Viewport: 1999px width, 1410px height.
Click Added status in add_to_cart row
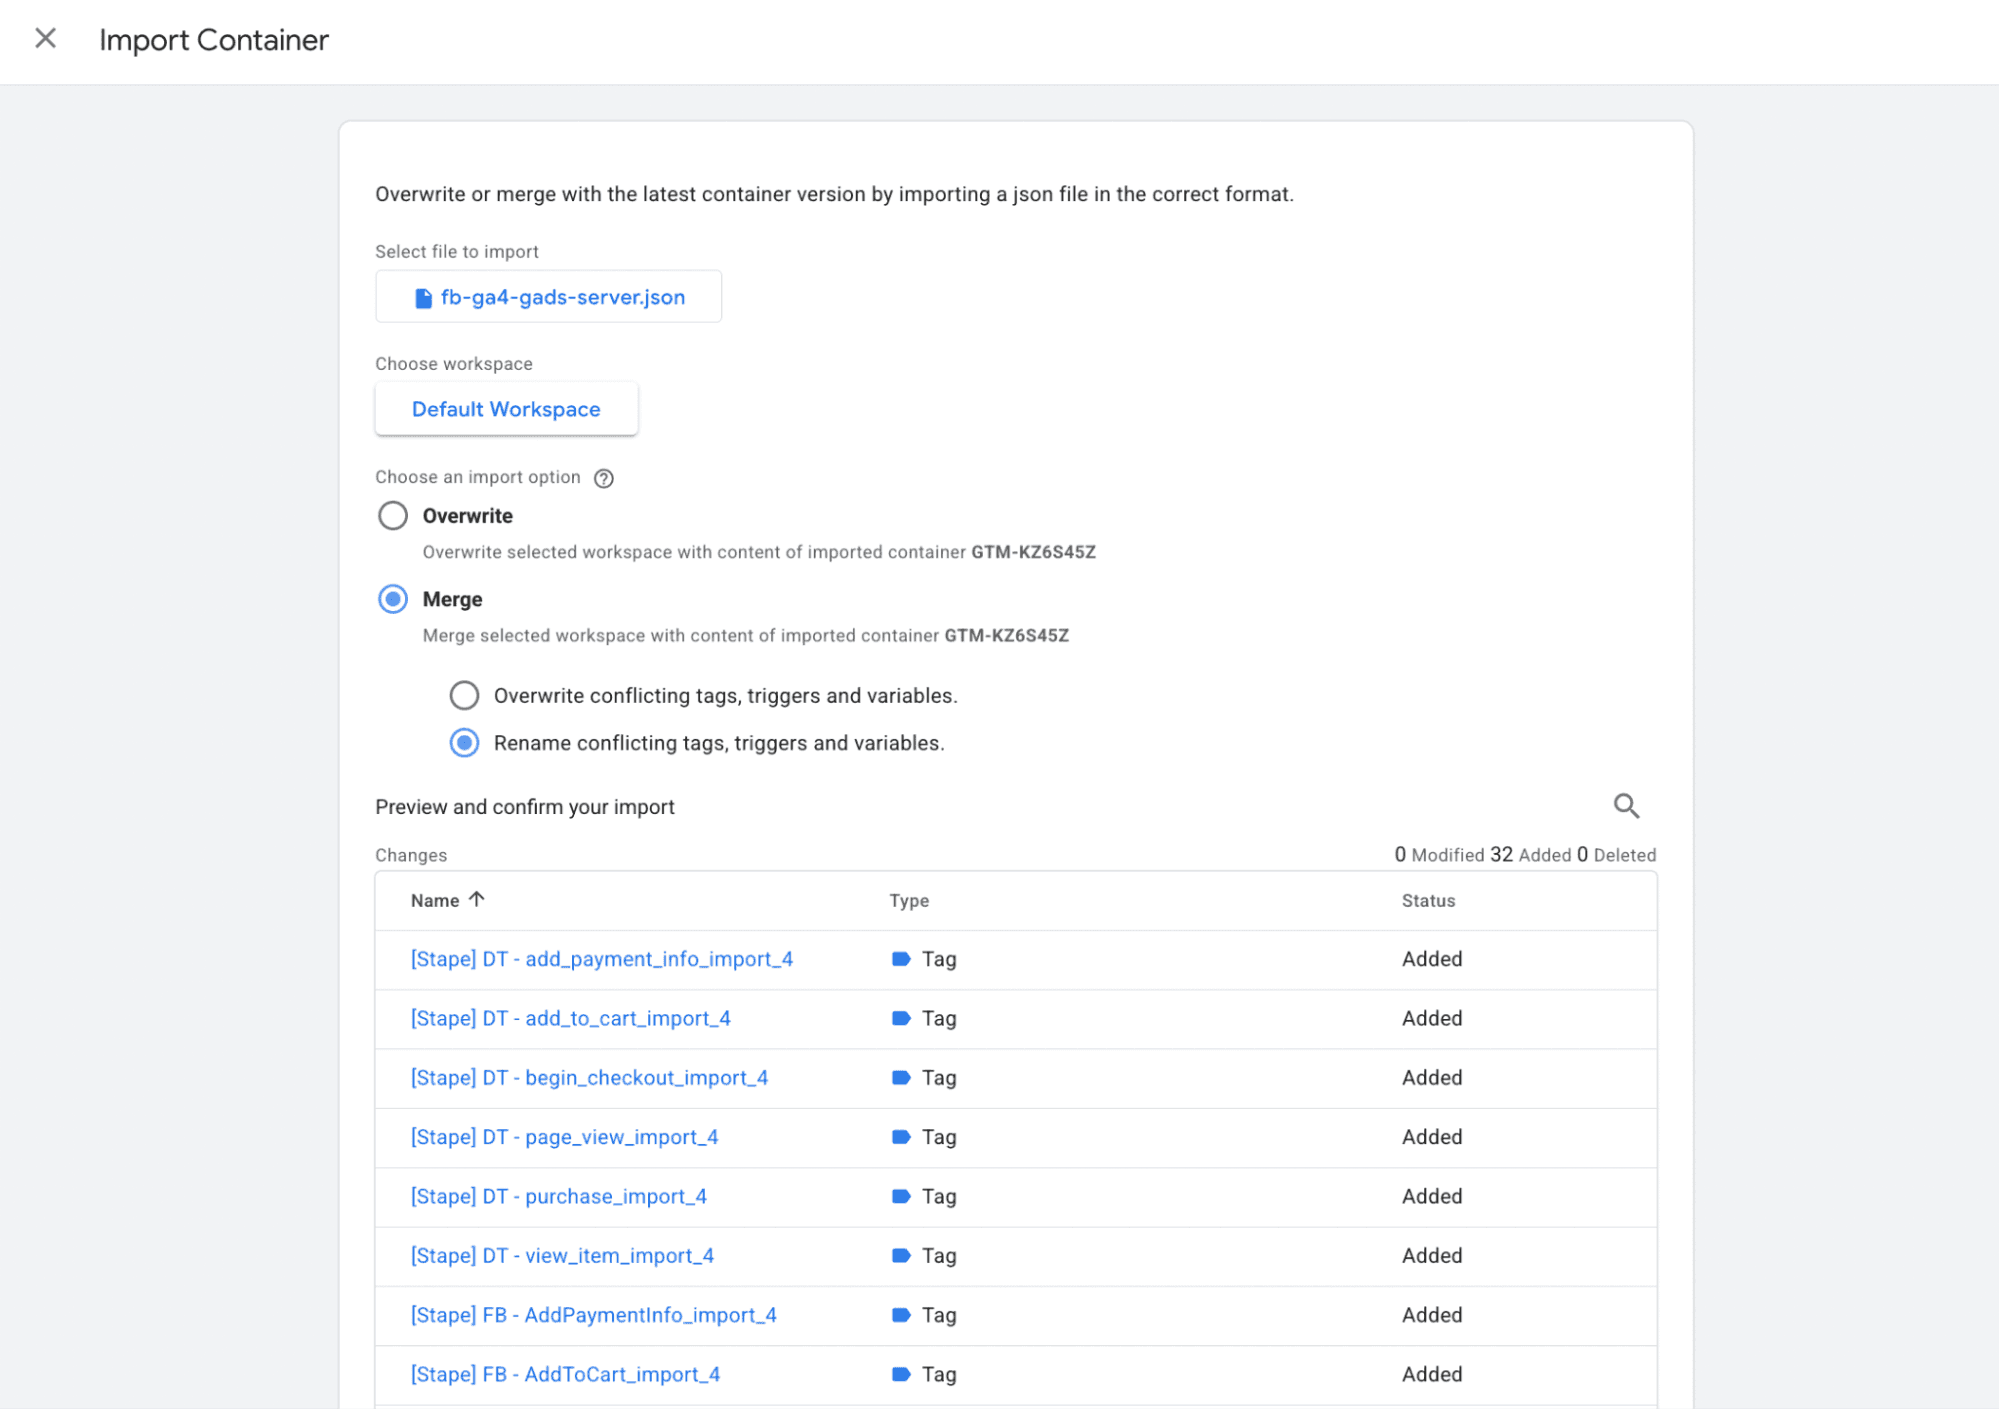[1432, 1018]
